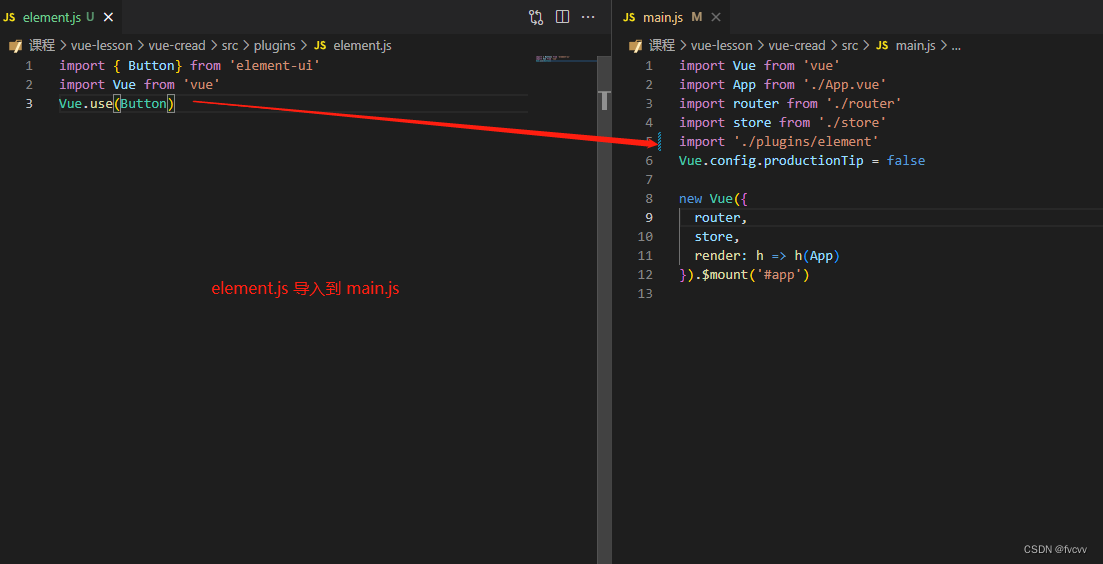Open changes compare icon in left editor
1103x564 pixels.
click(x=536, y=17)
